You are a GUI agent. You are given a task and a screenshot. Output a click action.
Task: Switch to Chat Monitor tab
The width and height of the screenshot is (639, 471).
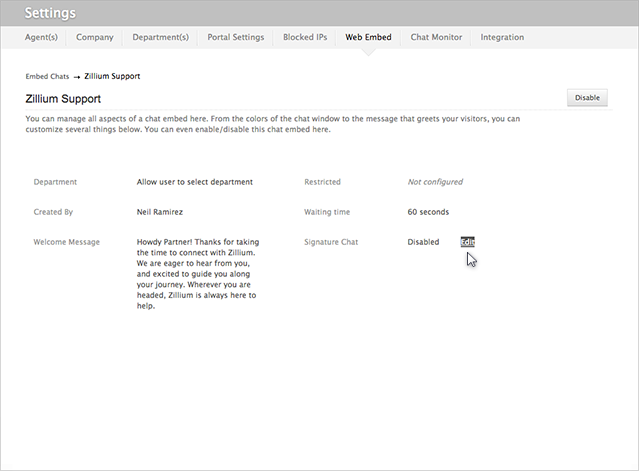tap(436, 37)
